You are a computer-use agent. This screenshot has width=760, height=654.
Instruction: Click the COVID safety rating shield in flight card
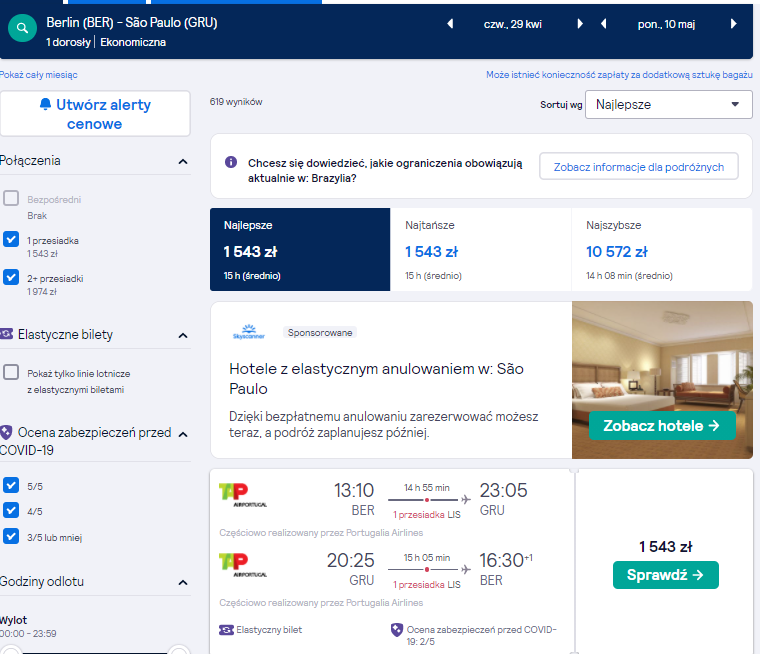click(396, 630)
